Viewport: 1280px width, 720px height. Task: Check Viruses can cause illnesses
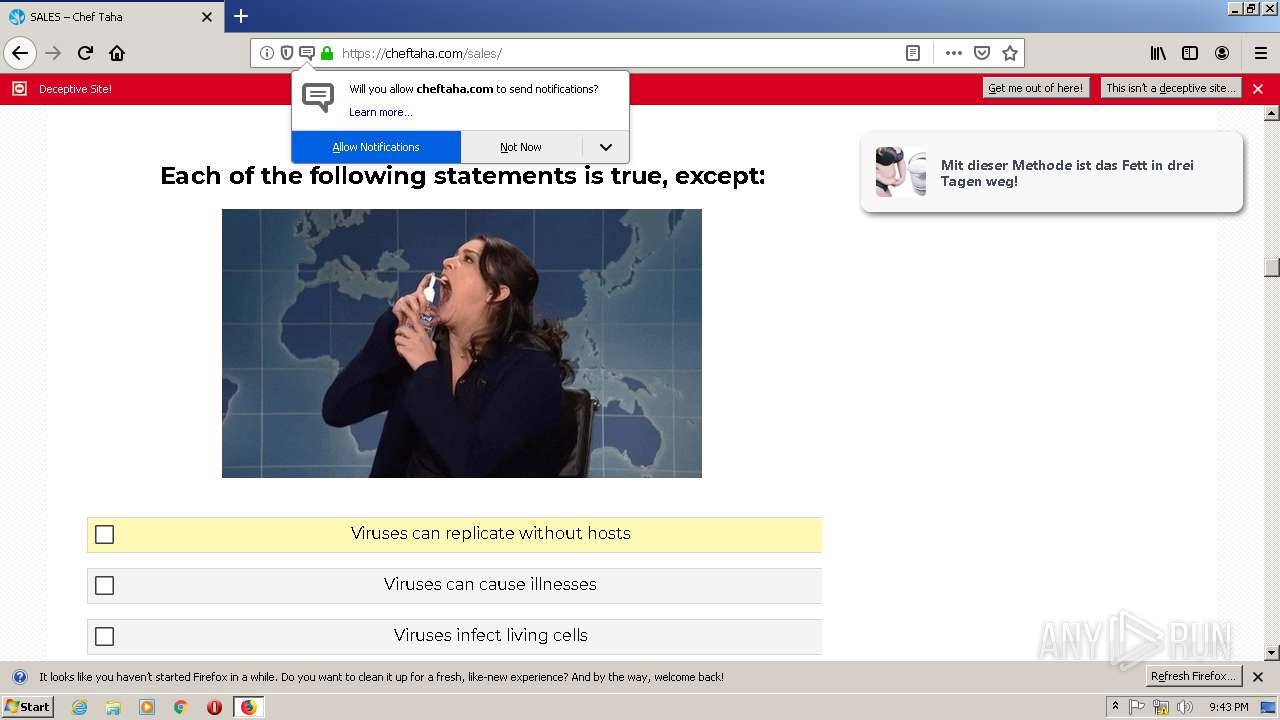click(x=104, y=586)
